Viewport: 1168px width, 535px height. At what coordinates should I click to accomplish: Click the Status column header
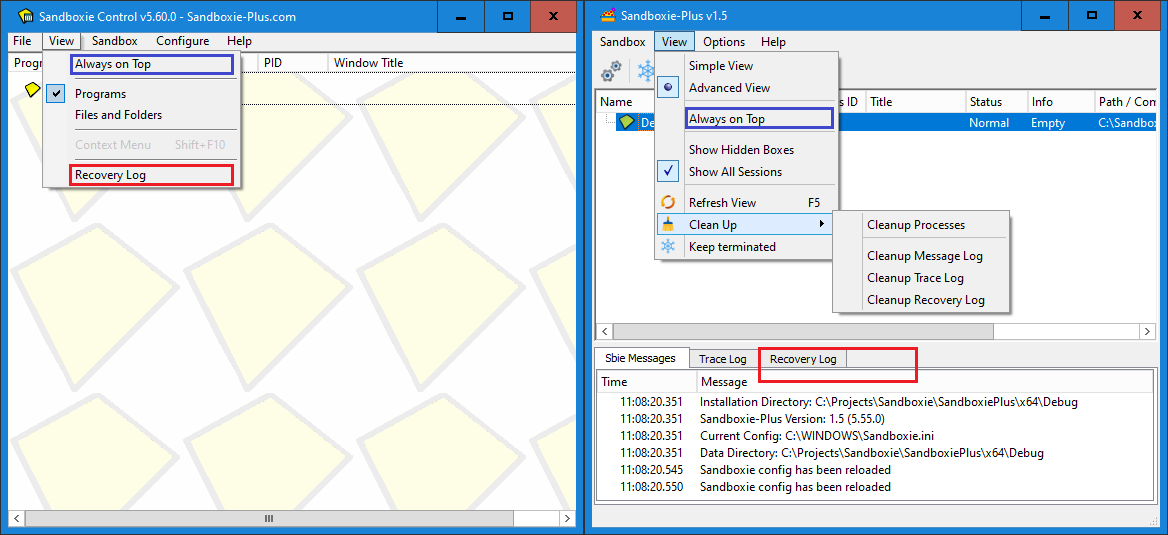pos(985,102)
